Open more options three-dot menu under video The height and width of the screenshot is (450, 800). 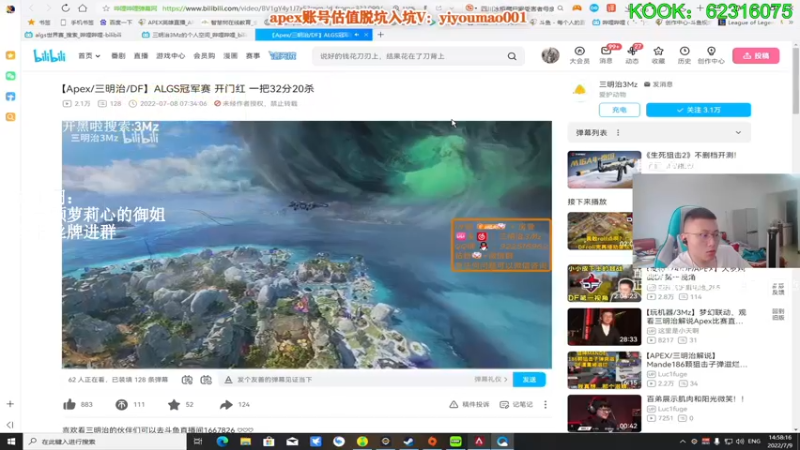(x=545, y=404)
